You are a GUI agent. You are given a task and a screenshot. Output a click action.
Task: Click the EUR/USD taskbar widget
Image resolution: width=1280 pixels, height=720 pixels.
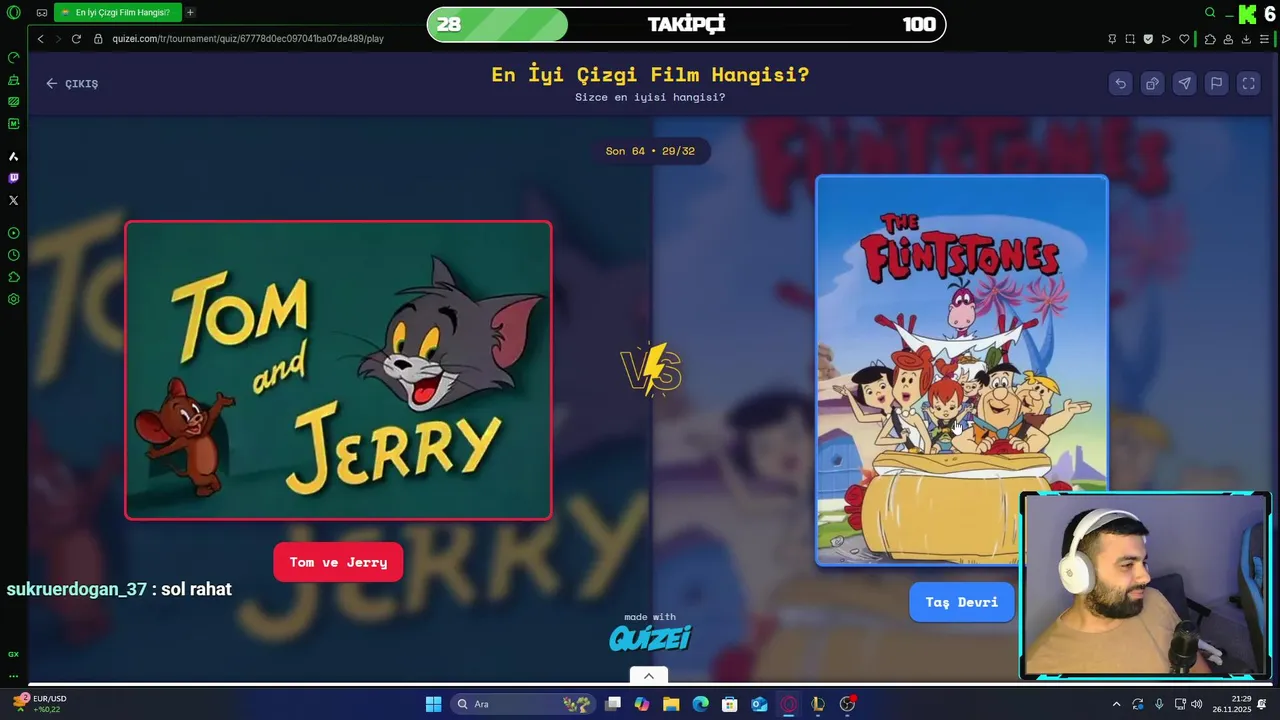point(38,704)
